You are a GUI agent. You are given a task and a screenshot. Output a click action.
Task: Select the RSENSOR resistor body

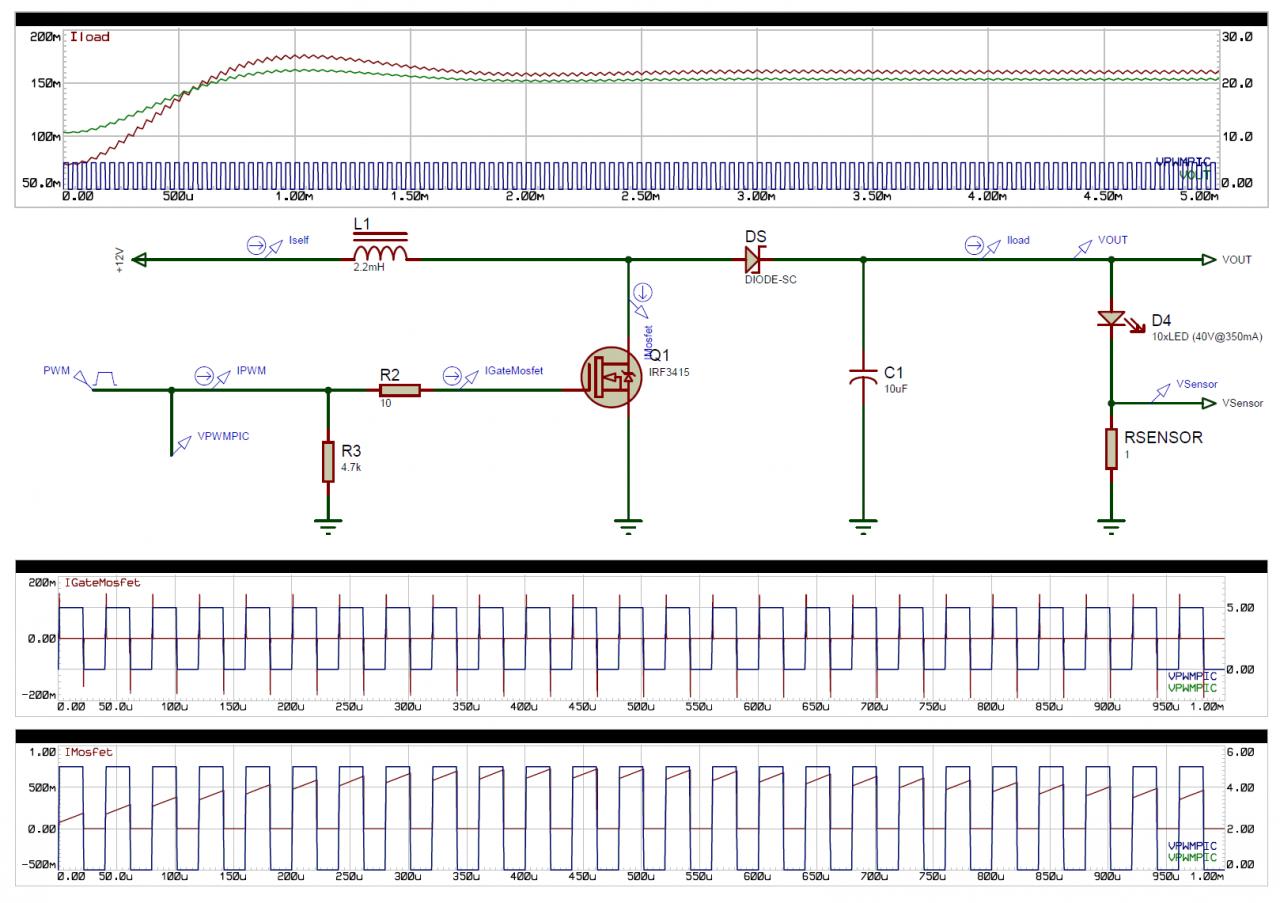[1111, 447]
